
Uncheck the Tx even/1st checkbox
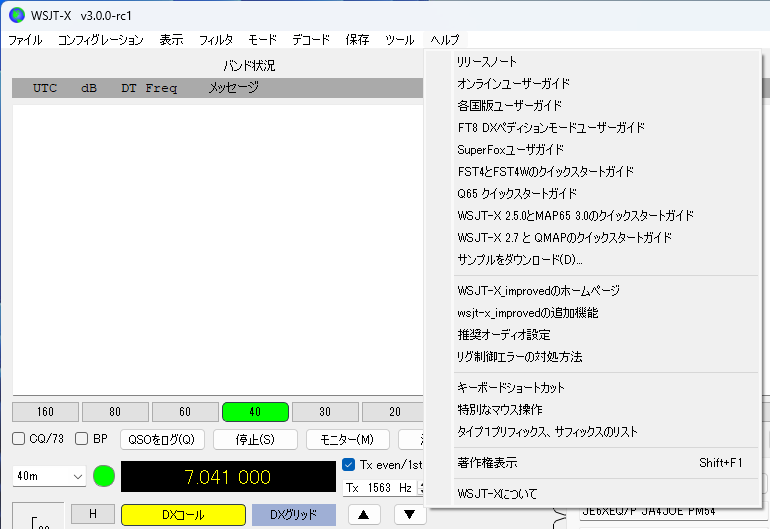[x=349, y=464]
